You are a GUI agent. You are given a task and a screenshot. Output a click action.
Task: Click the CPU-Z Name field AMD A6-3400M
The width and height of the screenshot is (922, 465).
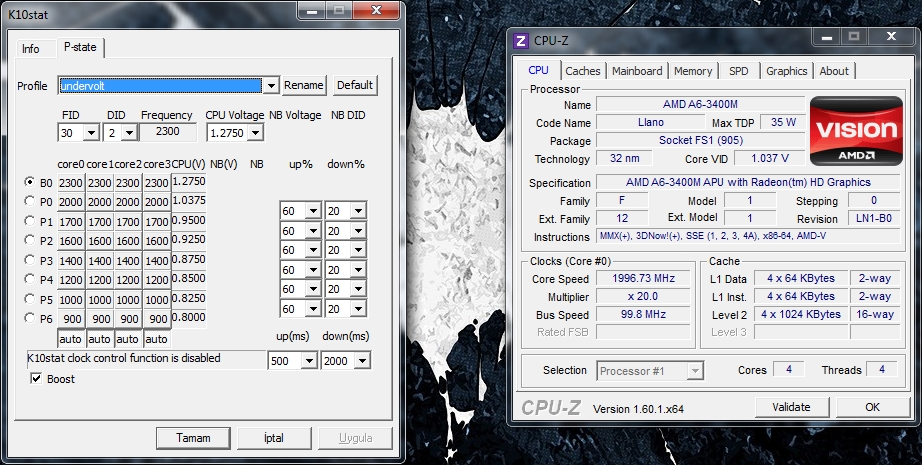(700, 104)
